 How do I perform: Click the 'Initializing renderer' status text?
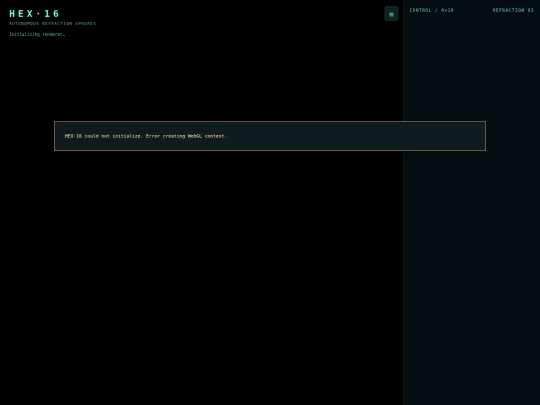click(37, 34)
